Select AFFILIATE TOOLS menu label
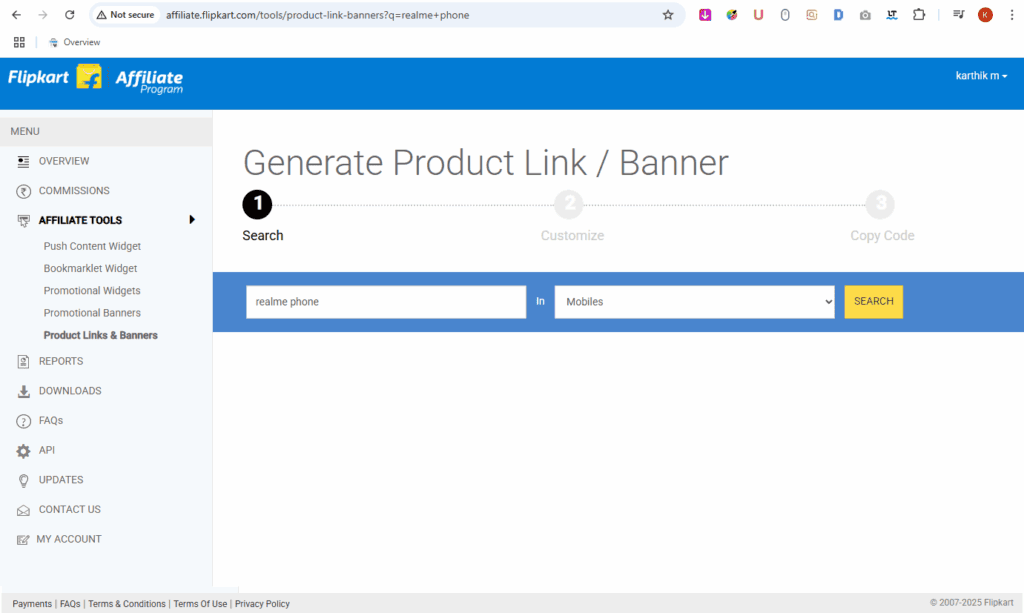 (80, 220)
